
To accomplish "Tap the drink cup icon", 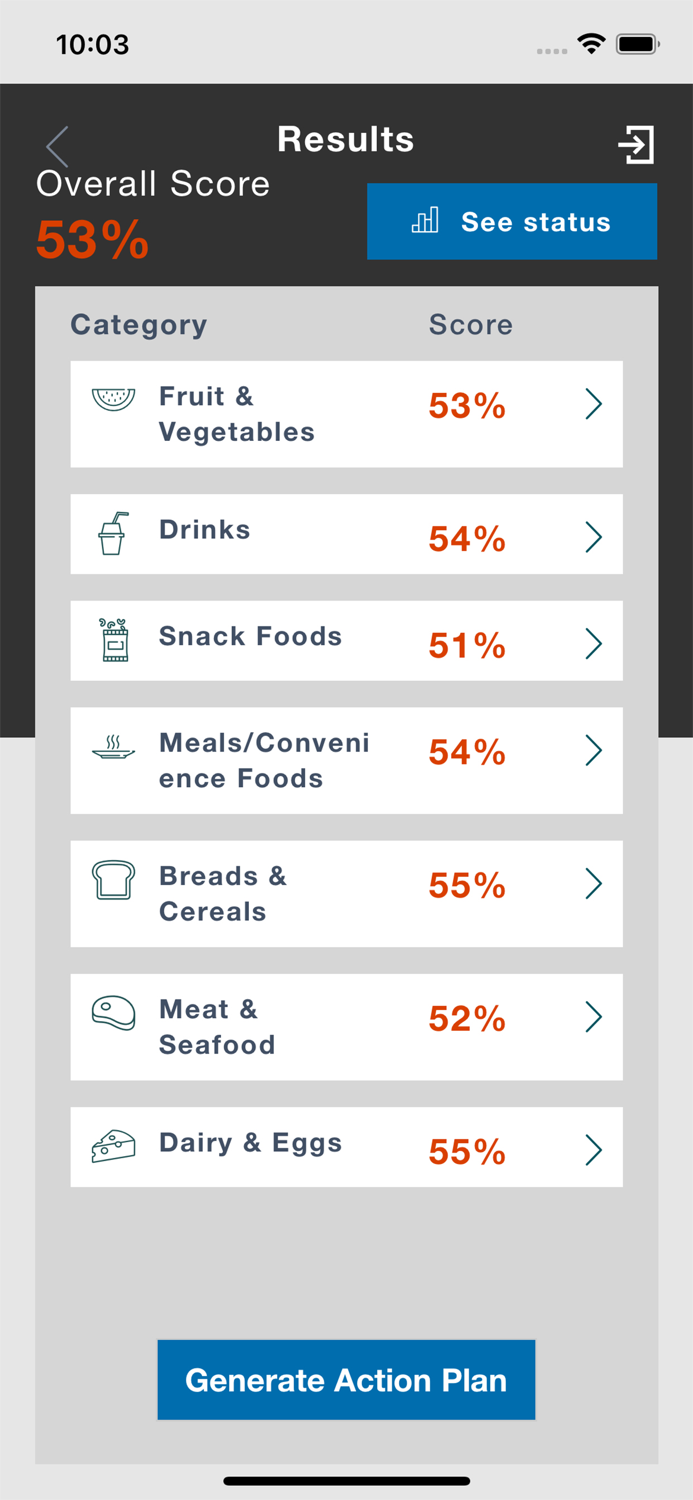I will coord(112,534).
